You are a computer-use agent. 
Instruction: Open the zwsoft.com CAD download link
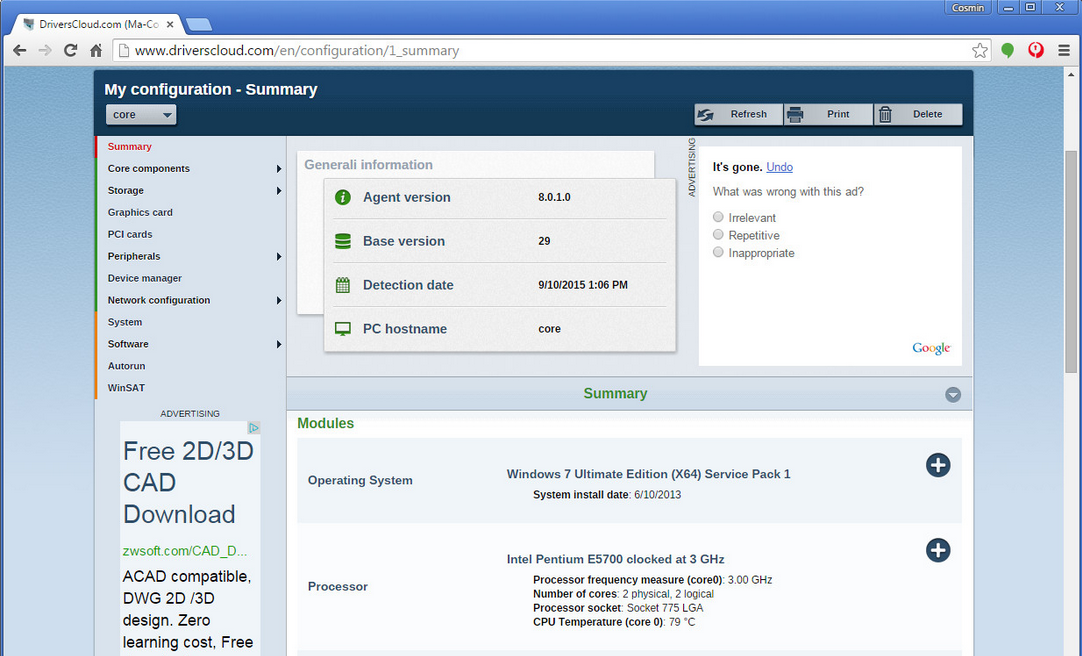[185, 551]
